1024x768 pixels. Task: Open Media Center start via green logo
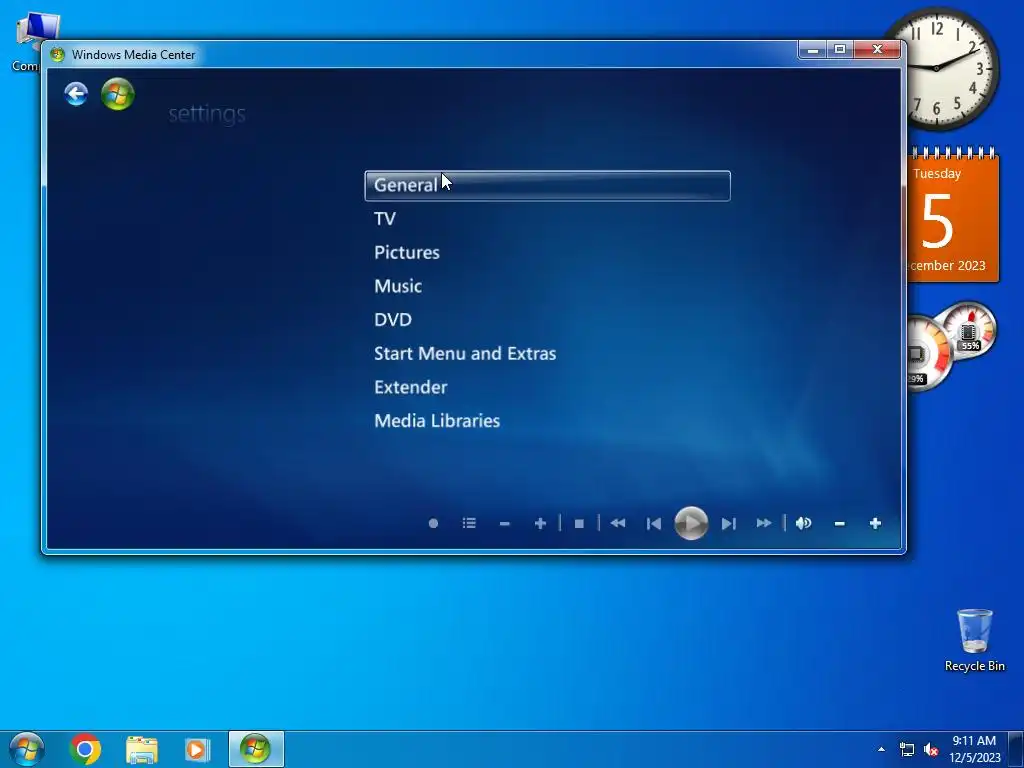[118, 94]
